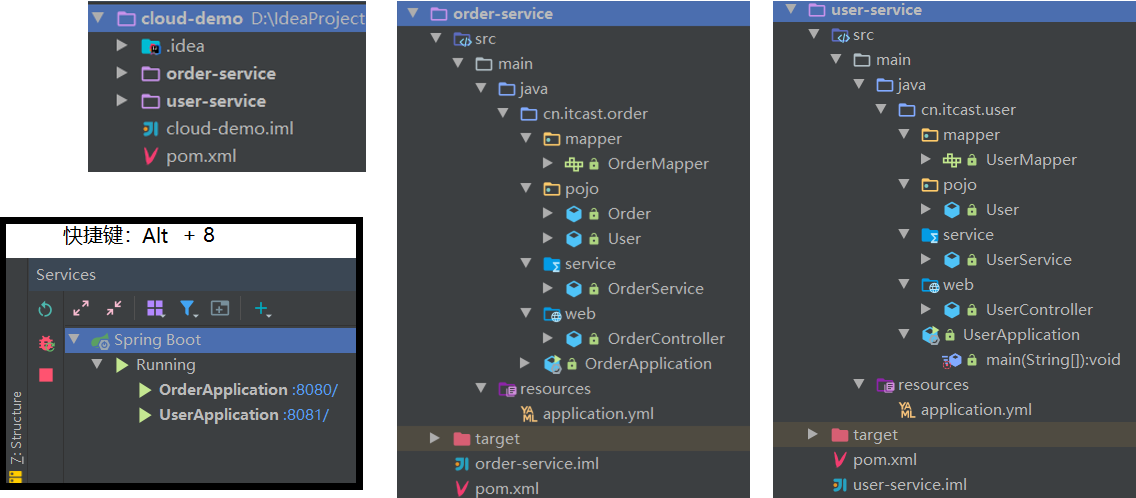This screenshot has height=498, width=1136.
Task: Select the order-service root header row
Action: coord(573,13)
